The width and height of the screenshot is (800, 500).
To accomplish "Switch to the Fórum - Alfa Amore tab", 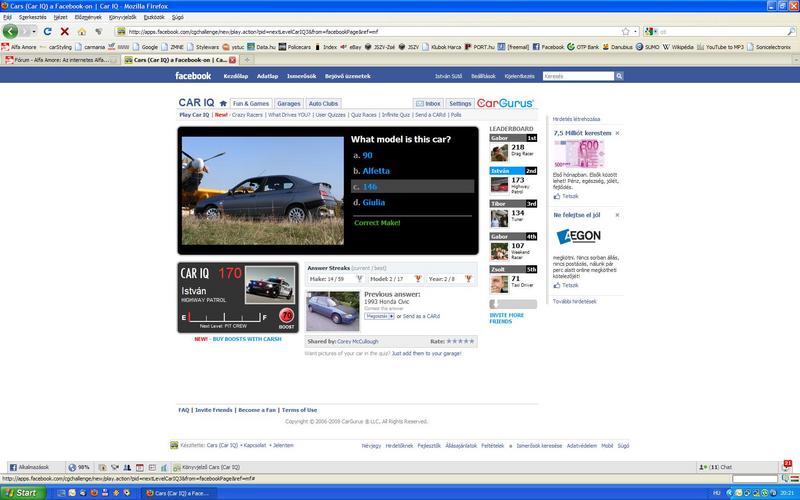I will (x=59, y=60).
